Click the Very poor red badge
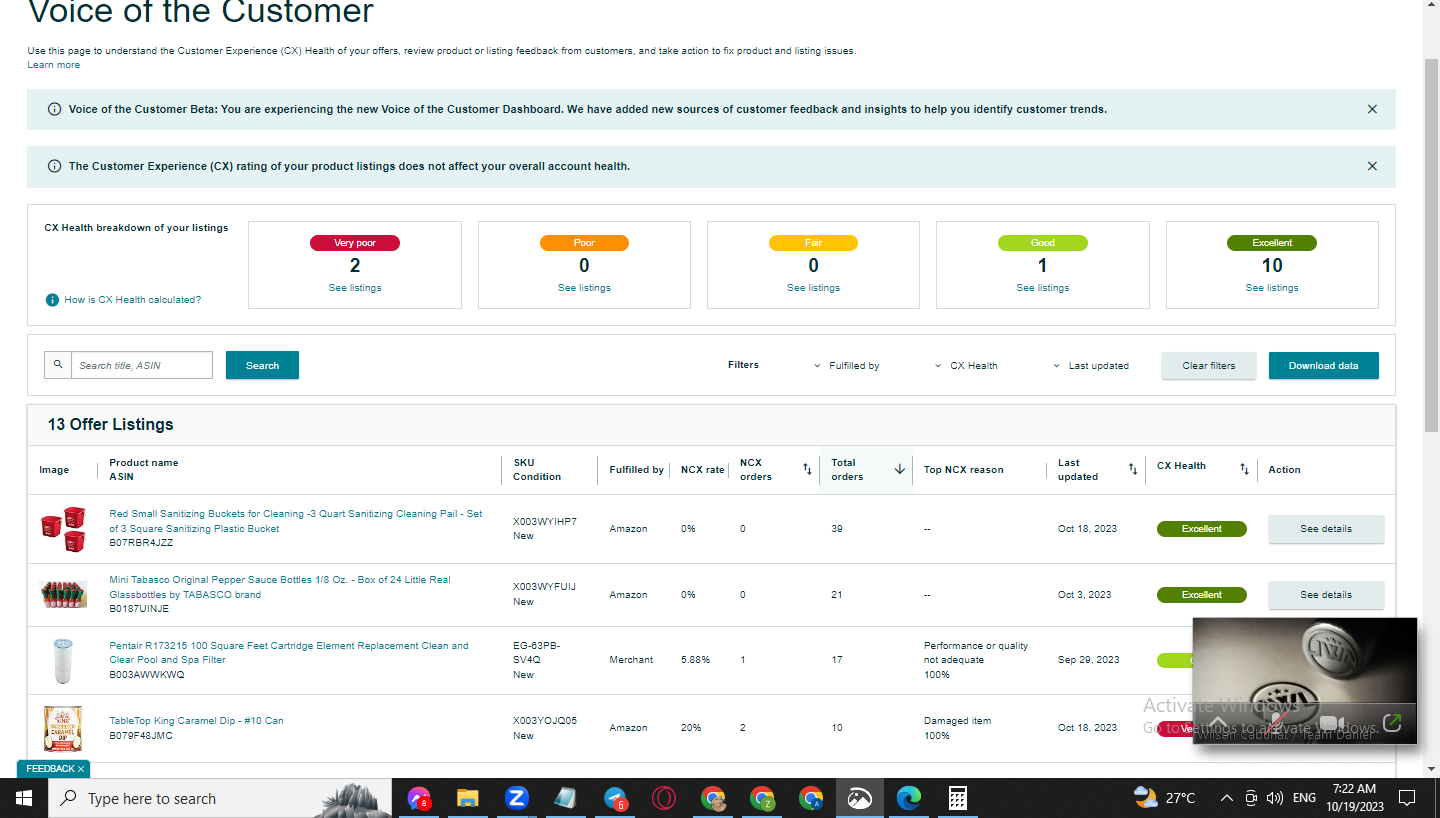Viewport: 1440px width, 818px height. 355,243
